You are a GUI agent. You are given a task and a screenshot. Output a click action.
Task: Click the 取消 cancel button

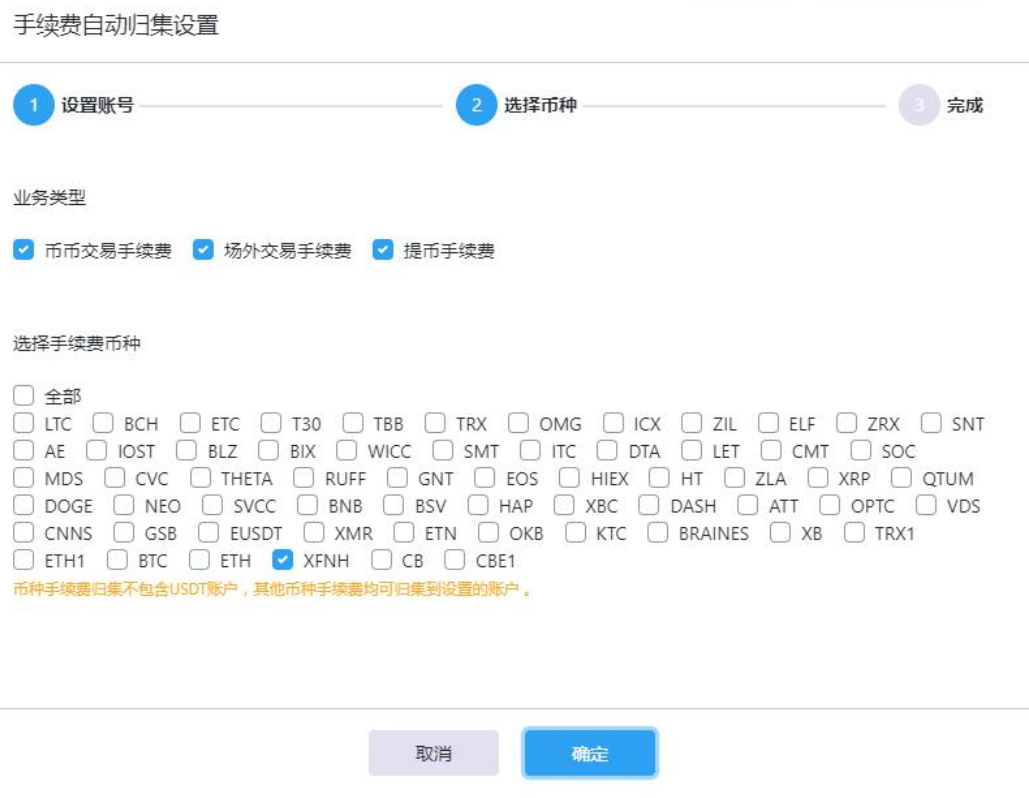(433, 753)
